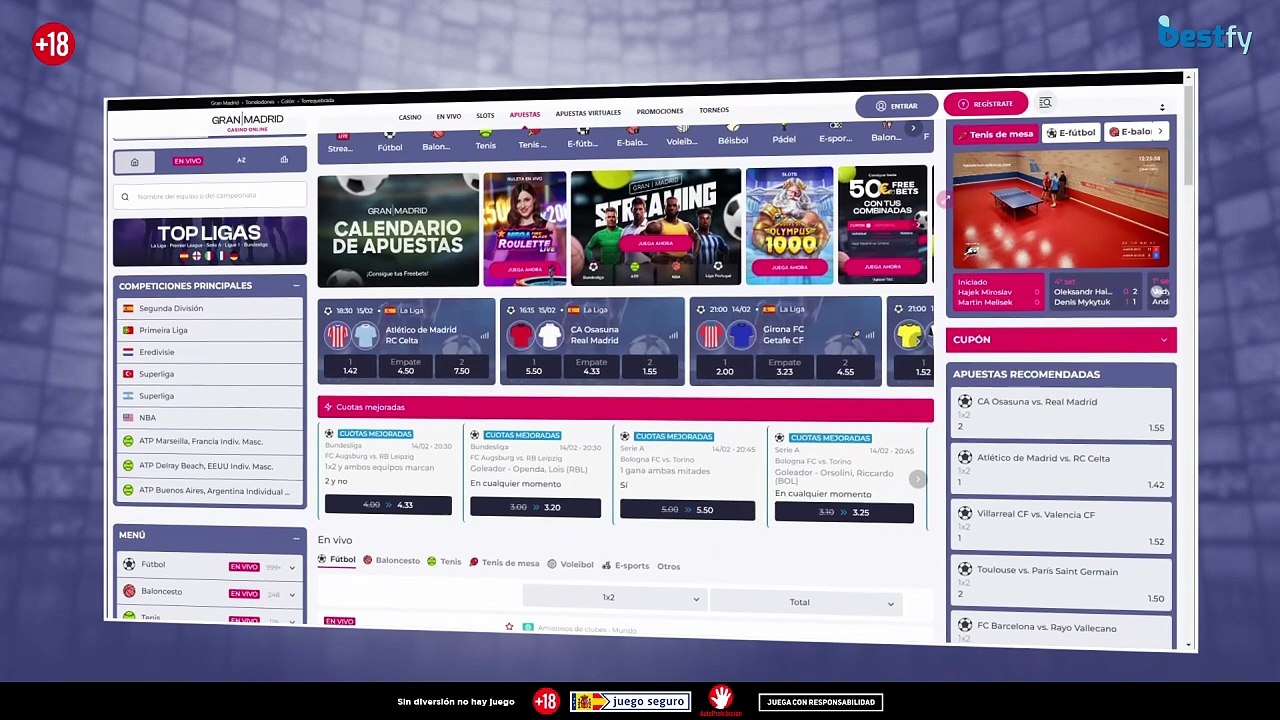
Task: Collapse the Competiciones Principales panel
Action: tap(296, 286)
